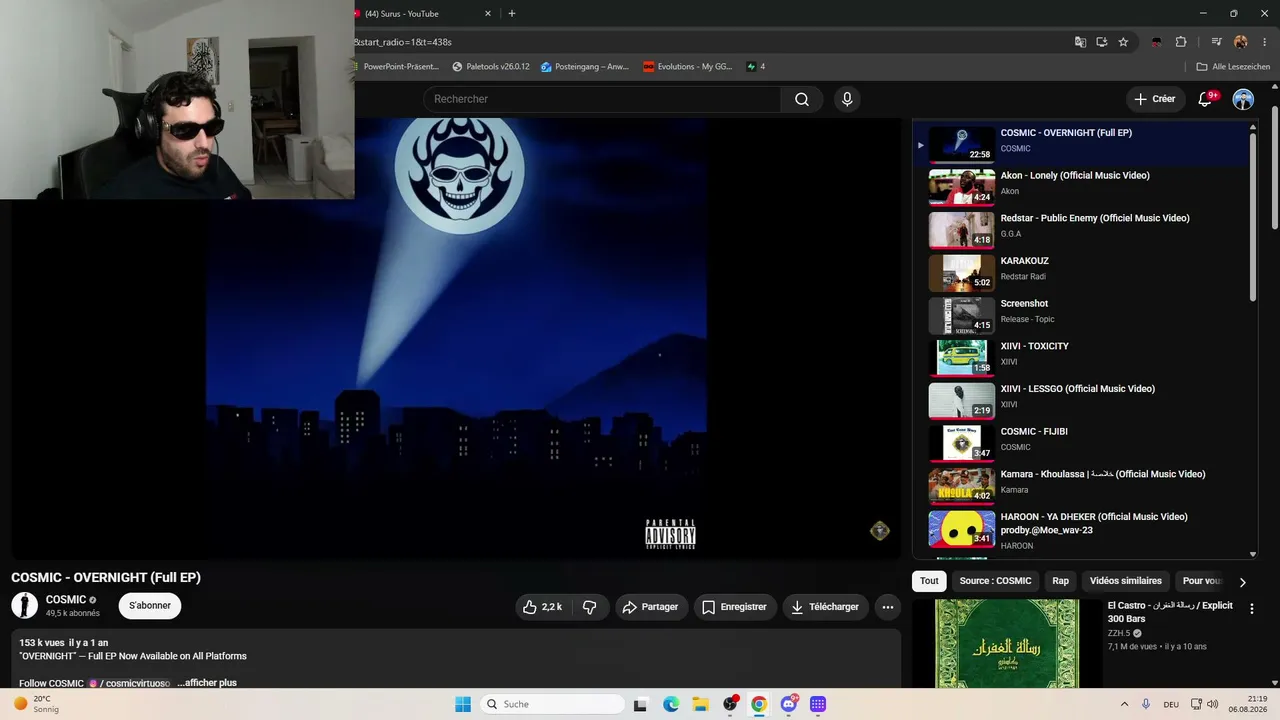Screen dimensions: 1280x720
Task: Show hidden system tray icons
Action: point(1124,704)
